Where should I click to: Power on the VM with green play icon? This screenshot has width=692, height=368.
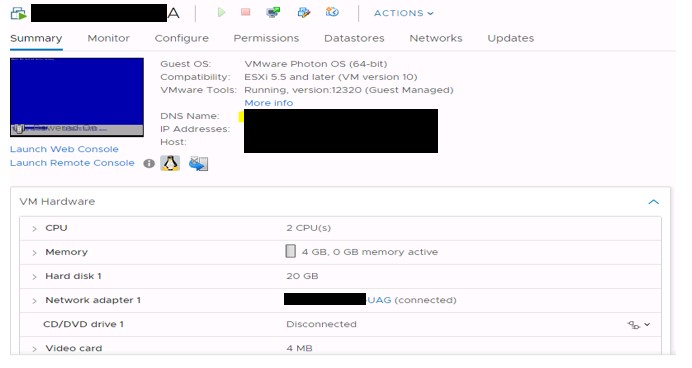[x=222, y=12]
